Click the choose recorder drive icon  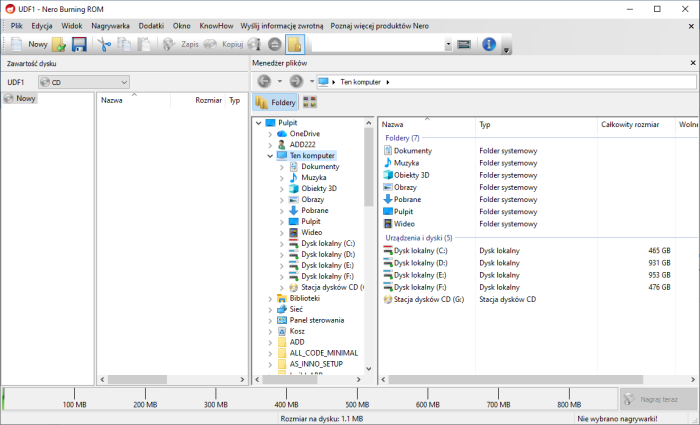[x=464, y=44]
